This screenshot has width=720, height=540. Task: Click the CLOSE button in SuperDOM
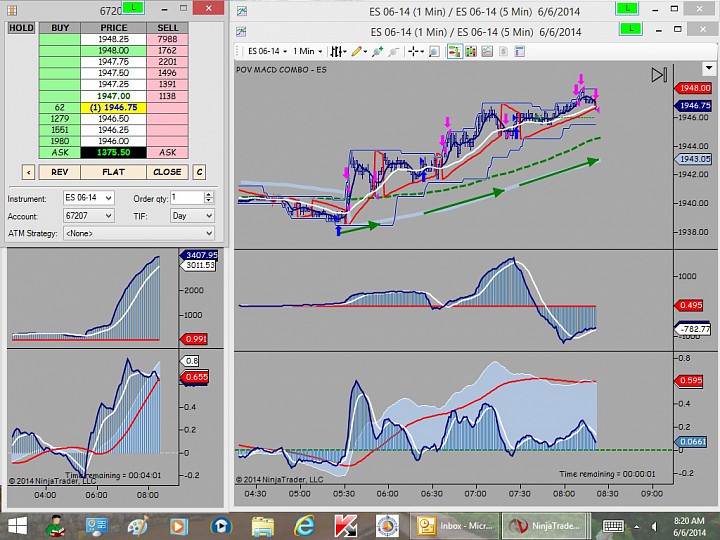tap(167, 172)
